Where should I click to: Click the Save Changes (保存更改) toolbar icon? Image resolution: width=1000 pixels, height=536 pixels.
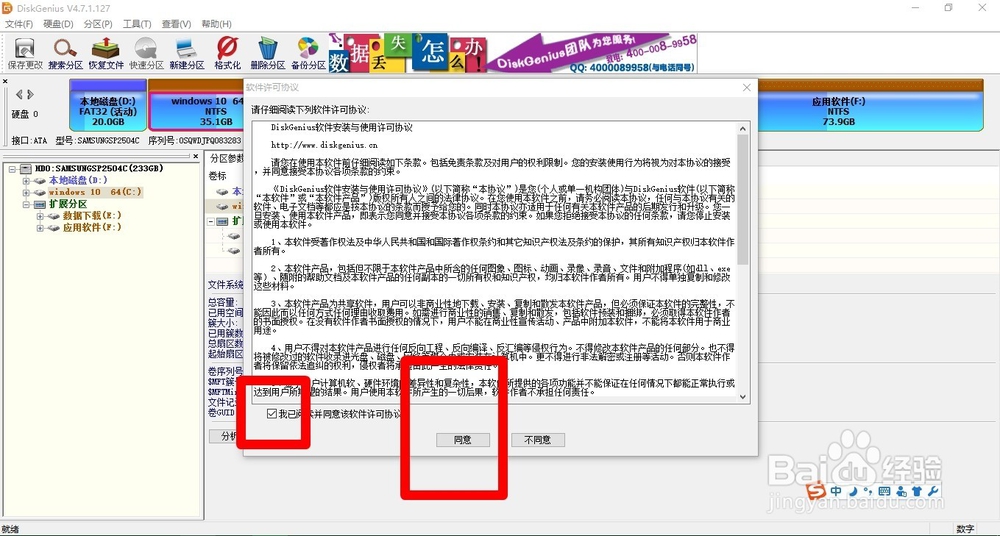(x=25, y=53)
